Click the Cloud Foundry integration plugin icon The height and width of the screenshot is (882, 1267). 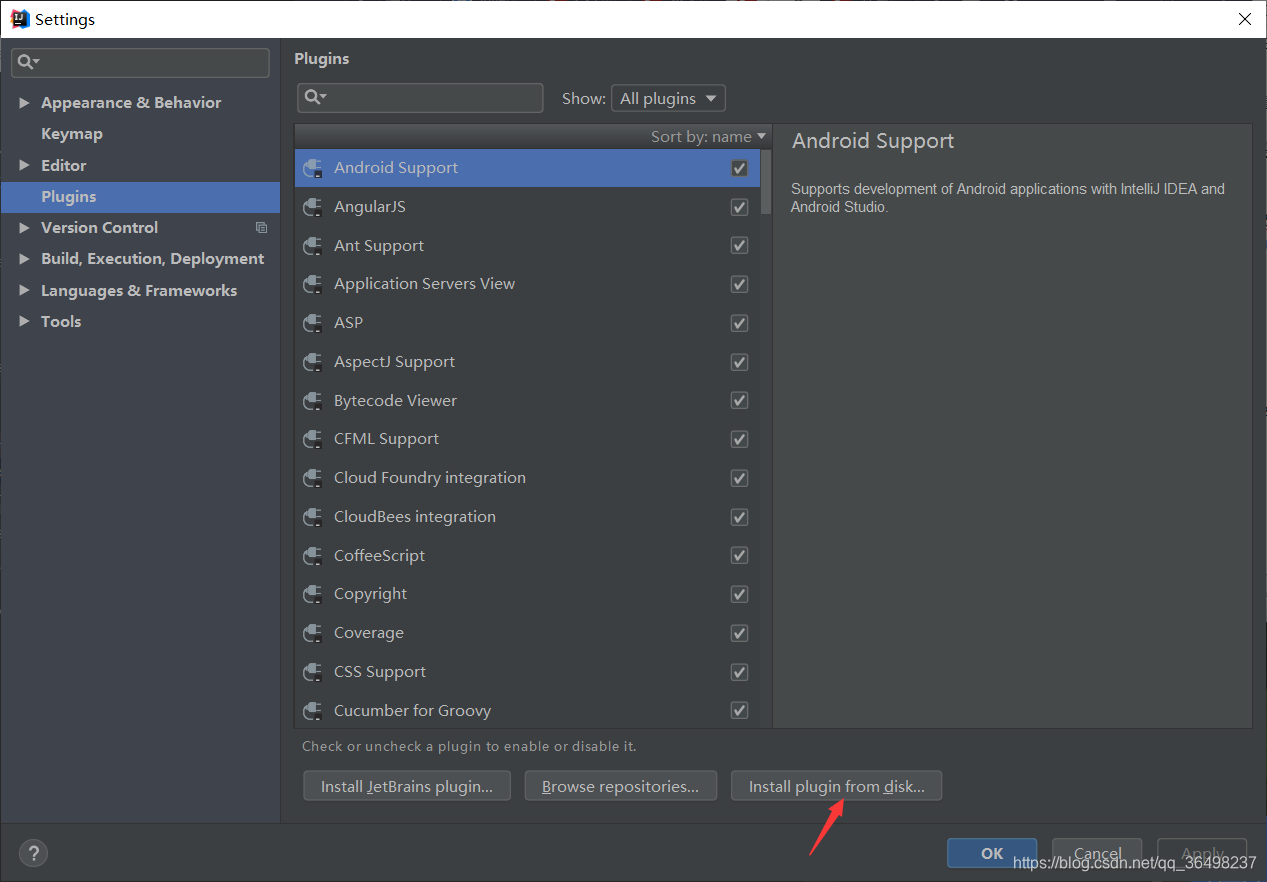click(313, 478)
